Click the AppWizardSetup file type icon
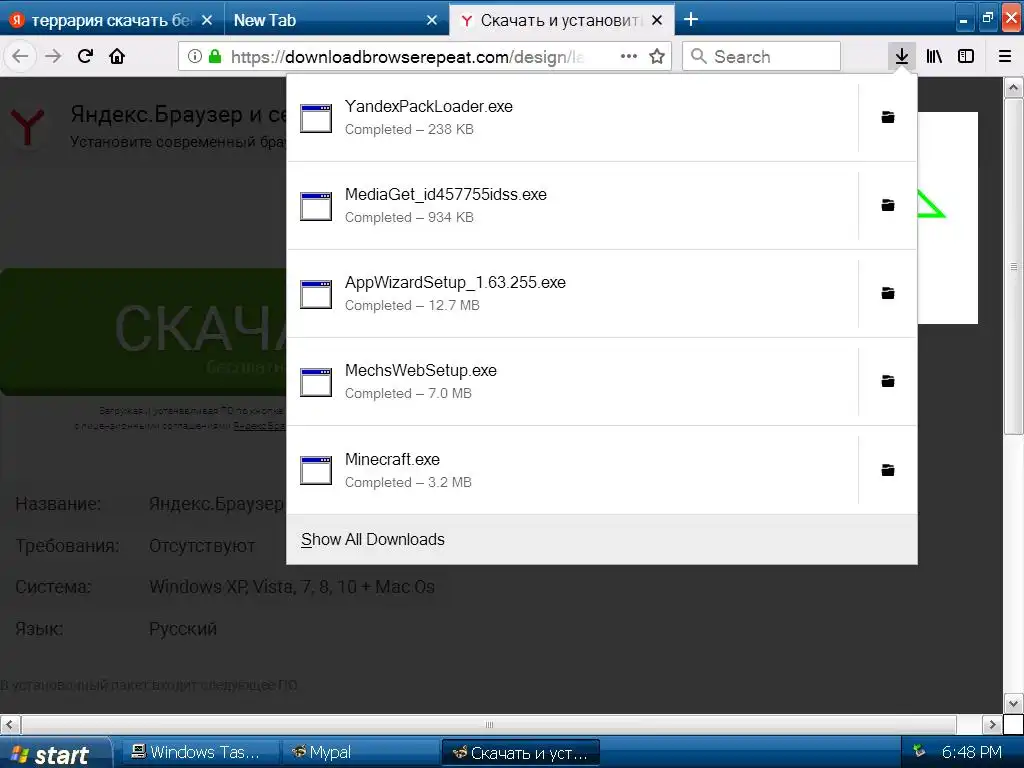The width and height of the screenshot is (1024, 768). tap(316, 295)
